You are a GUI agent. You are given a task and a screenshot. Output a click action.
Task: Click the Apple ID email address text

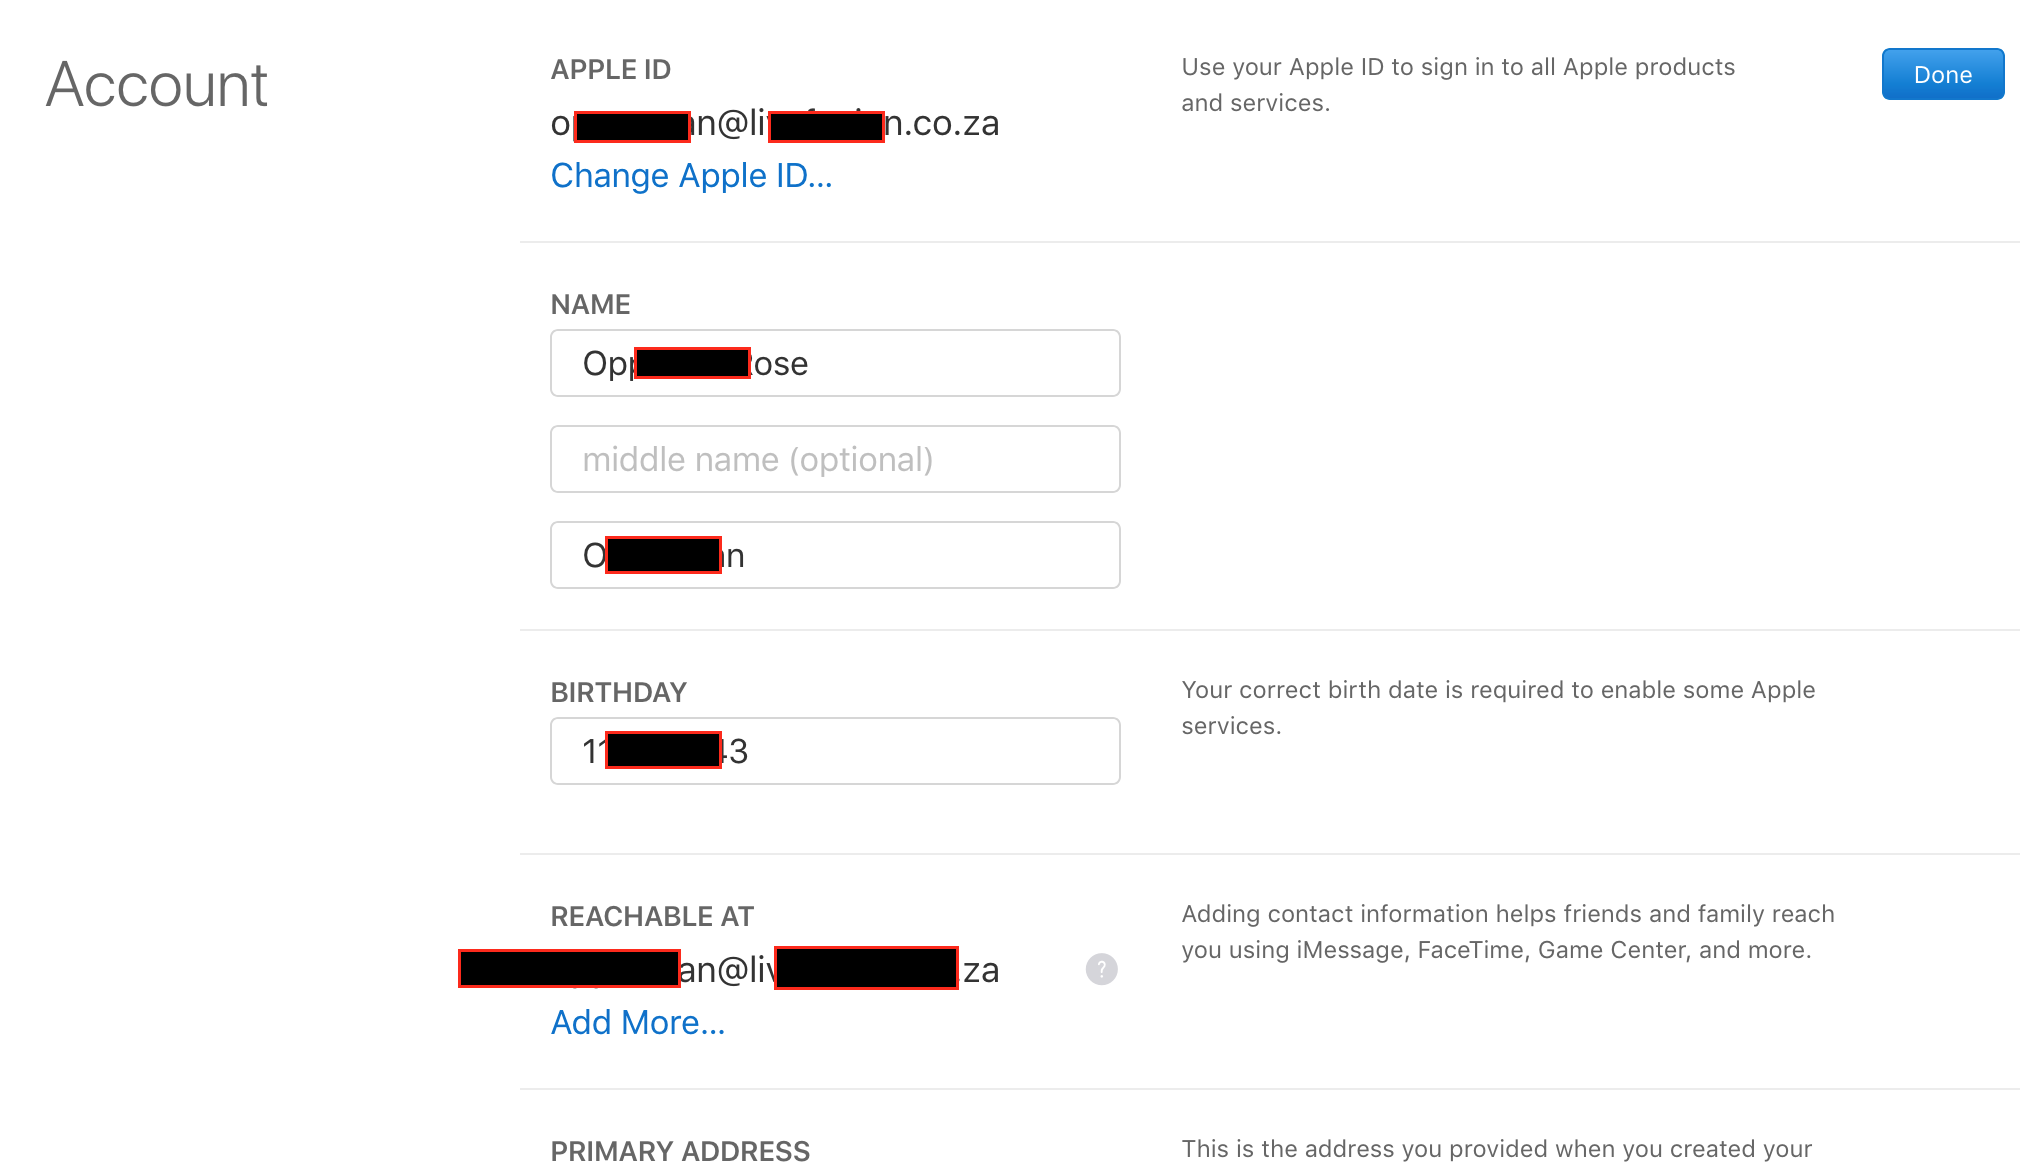tap(775, 124)
